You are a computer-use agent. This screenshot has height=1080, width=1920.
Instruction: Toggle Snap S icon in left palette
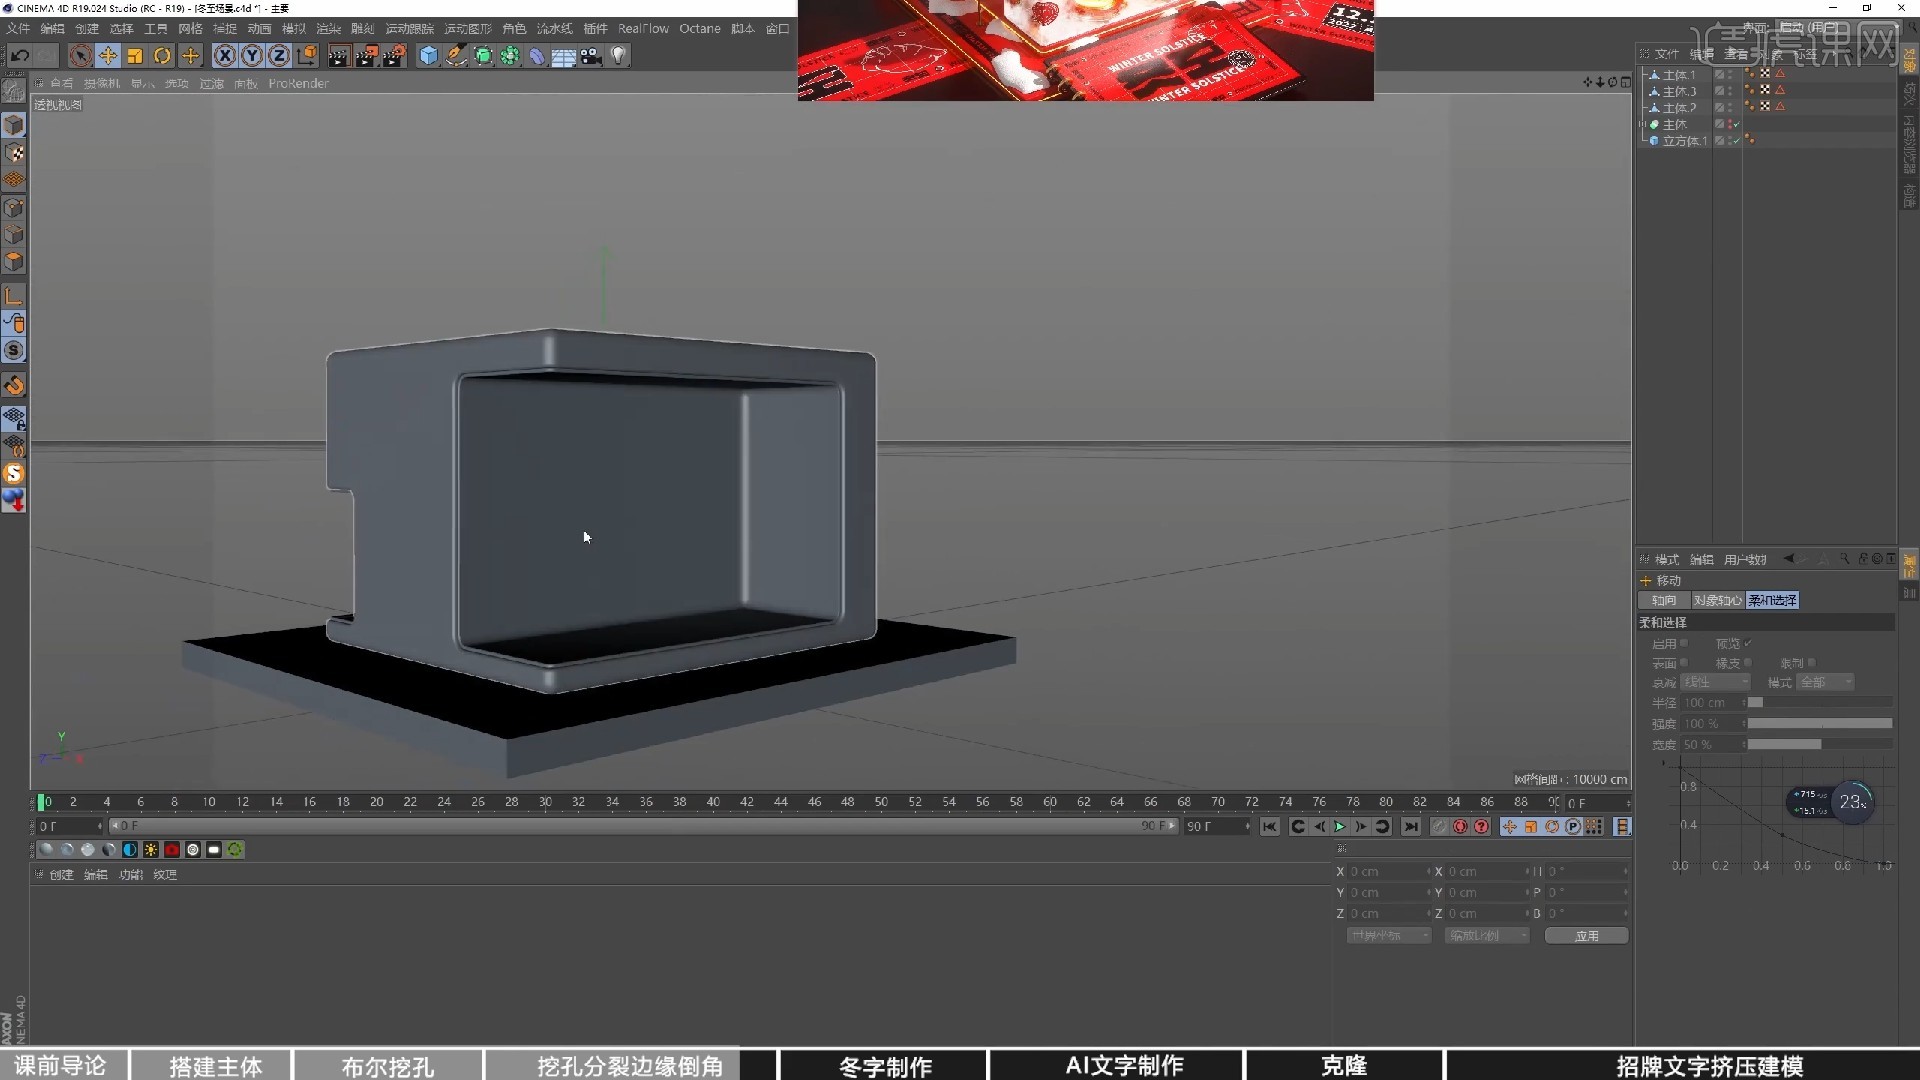coord(14,351)
